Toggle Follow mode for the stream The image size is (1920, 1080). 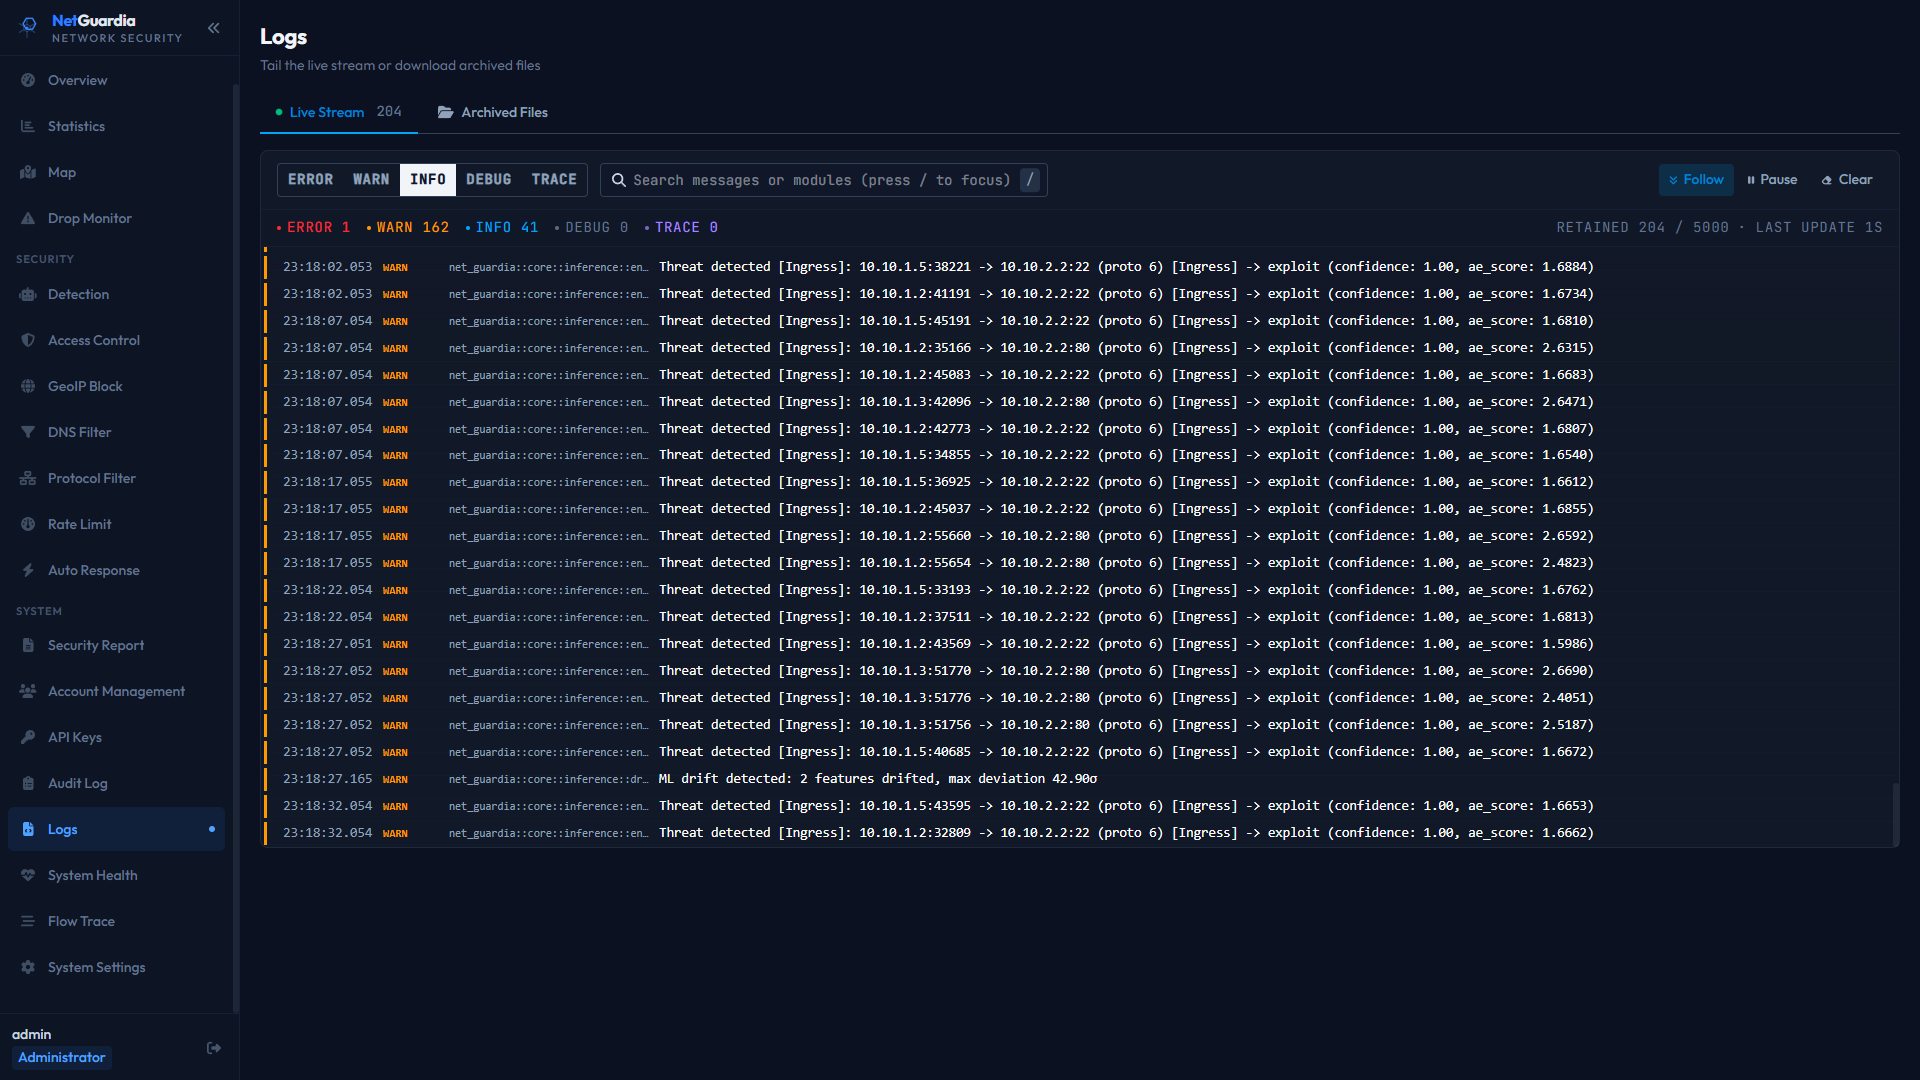click(x=1696, y=180)
